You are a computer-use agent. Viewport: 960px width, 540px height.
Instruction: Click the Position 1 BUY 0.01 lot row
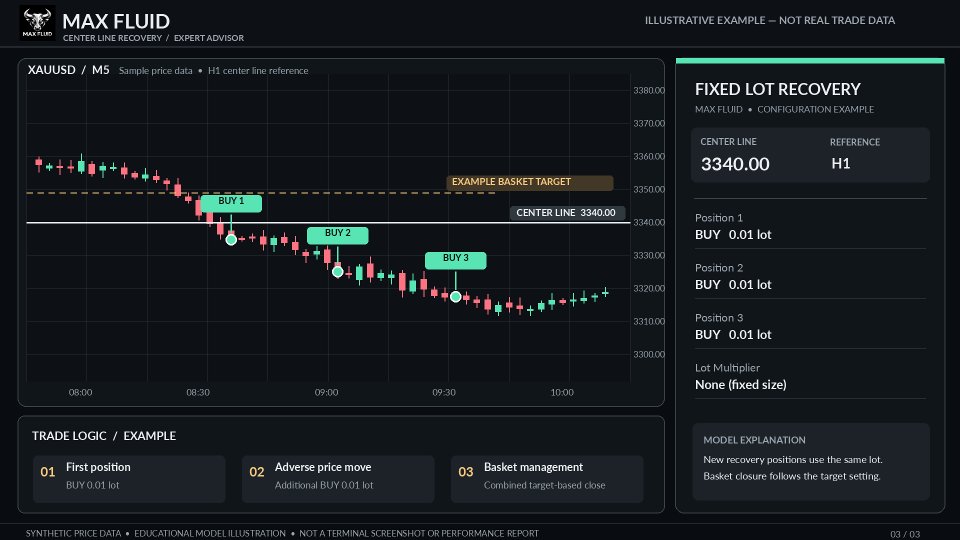point(810,227)
